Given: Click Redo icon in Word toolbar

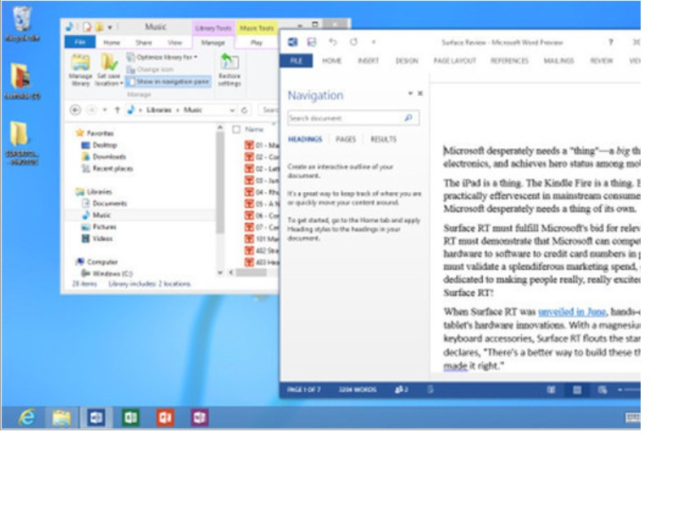Looking at the screenshot, I should pos(354,42).
